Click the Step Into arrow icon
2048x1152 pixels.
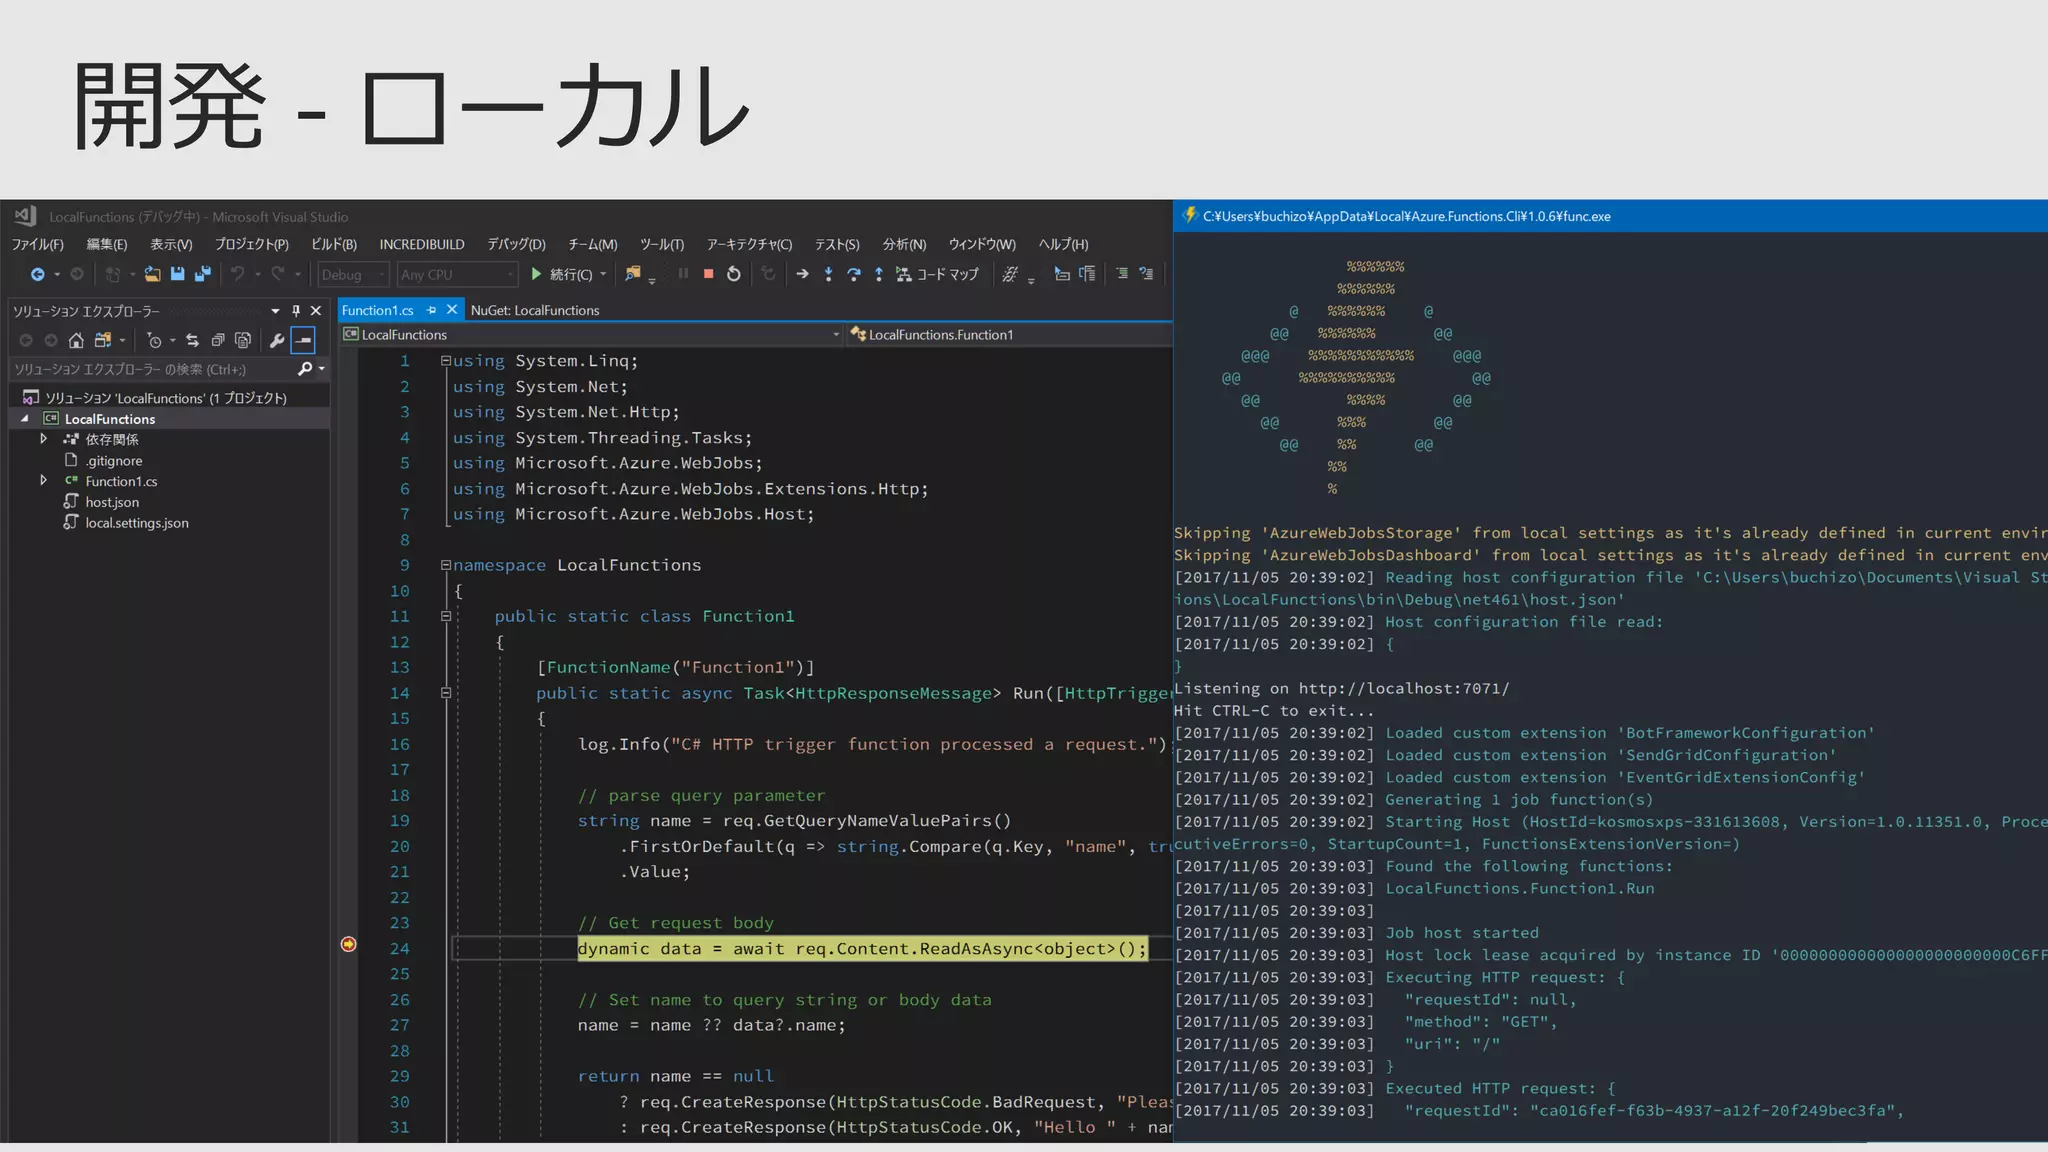(828, 274)
